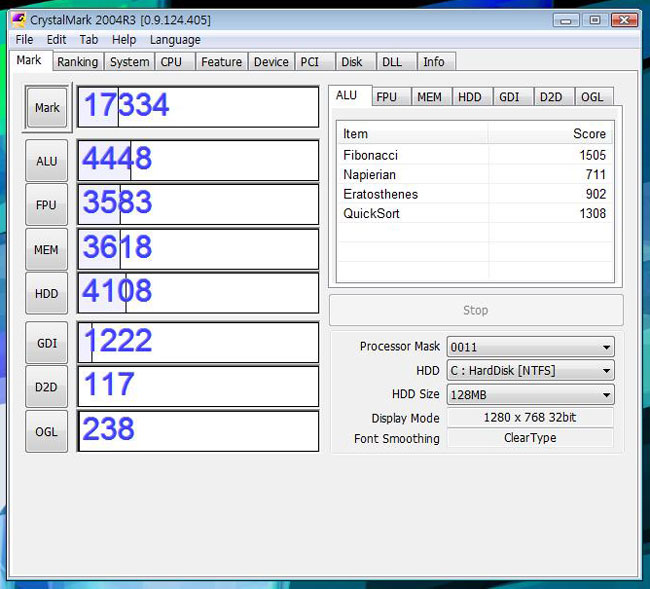The height and width of the screenshot is (589, 650).
Task: Click the Item column header
Action: click(x=413, y=134)
